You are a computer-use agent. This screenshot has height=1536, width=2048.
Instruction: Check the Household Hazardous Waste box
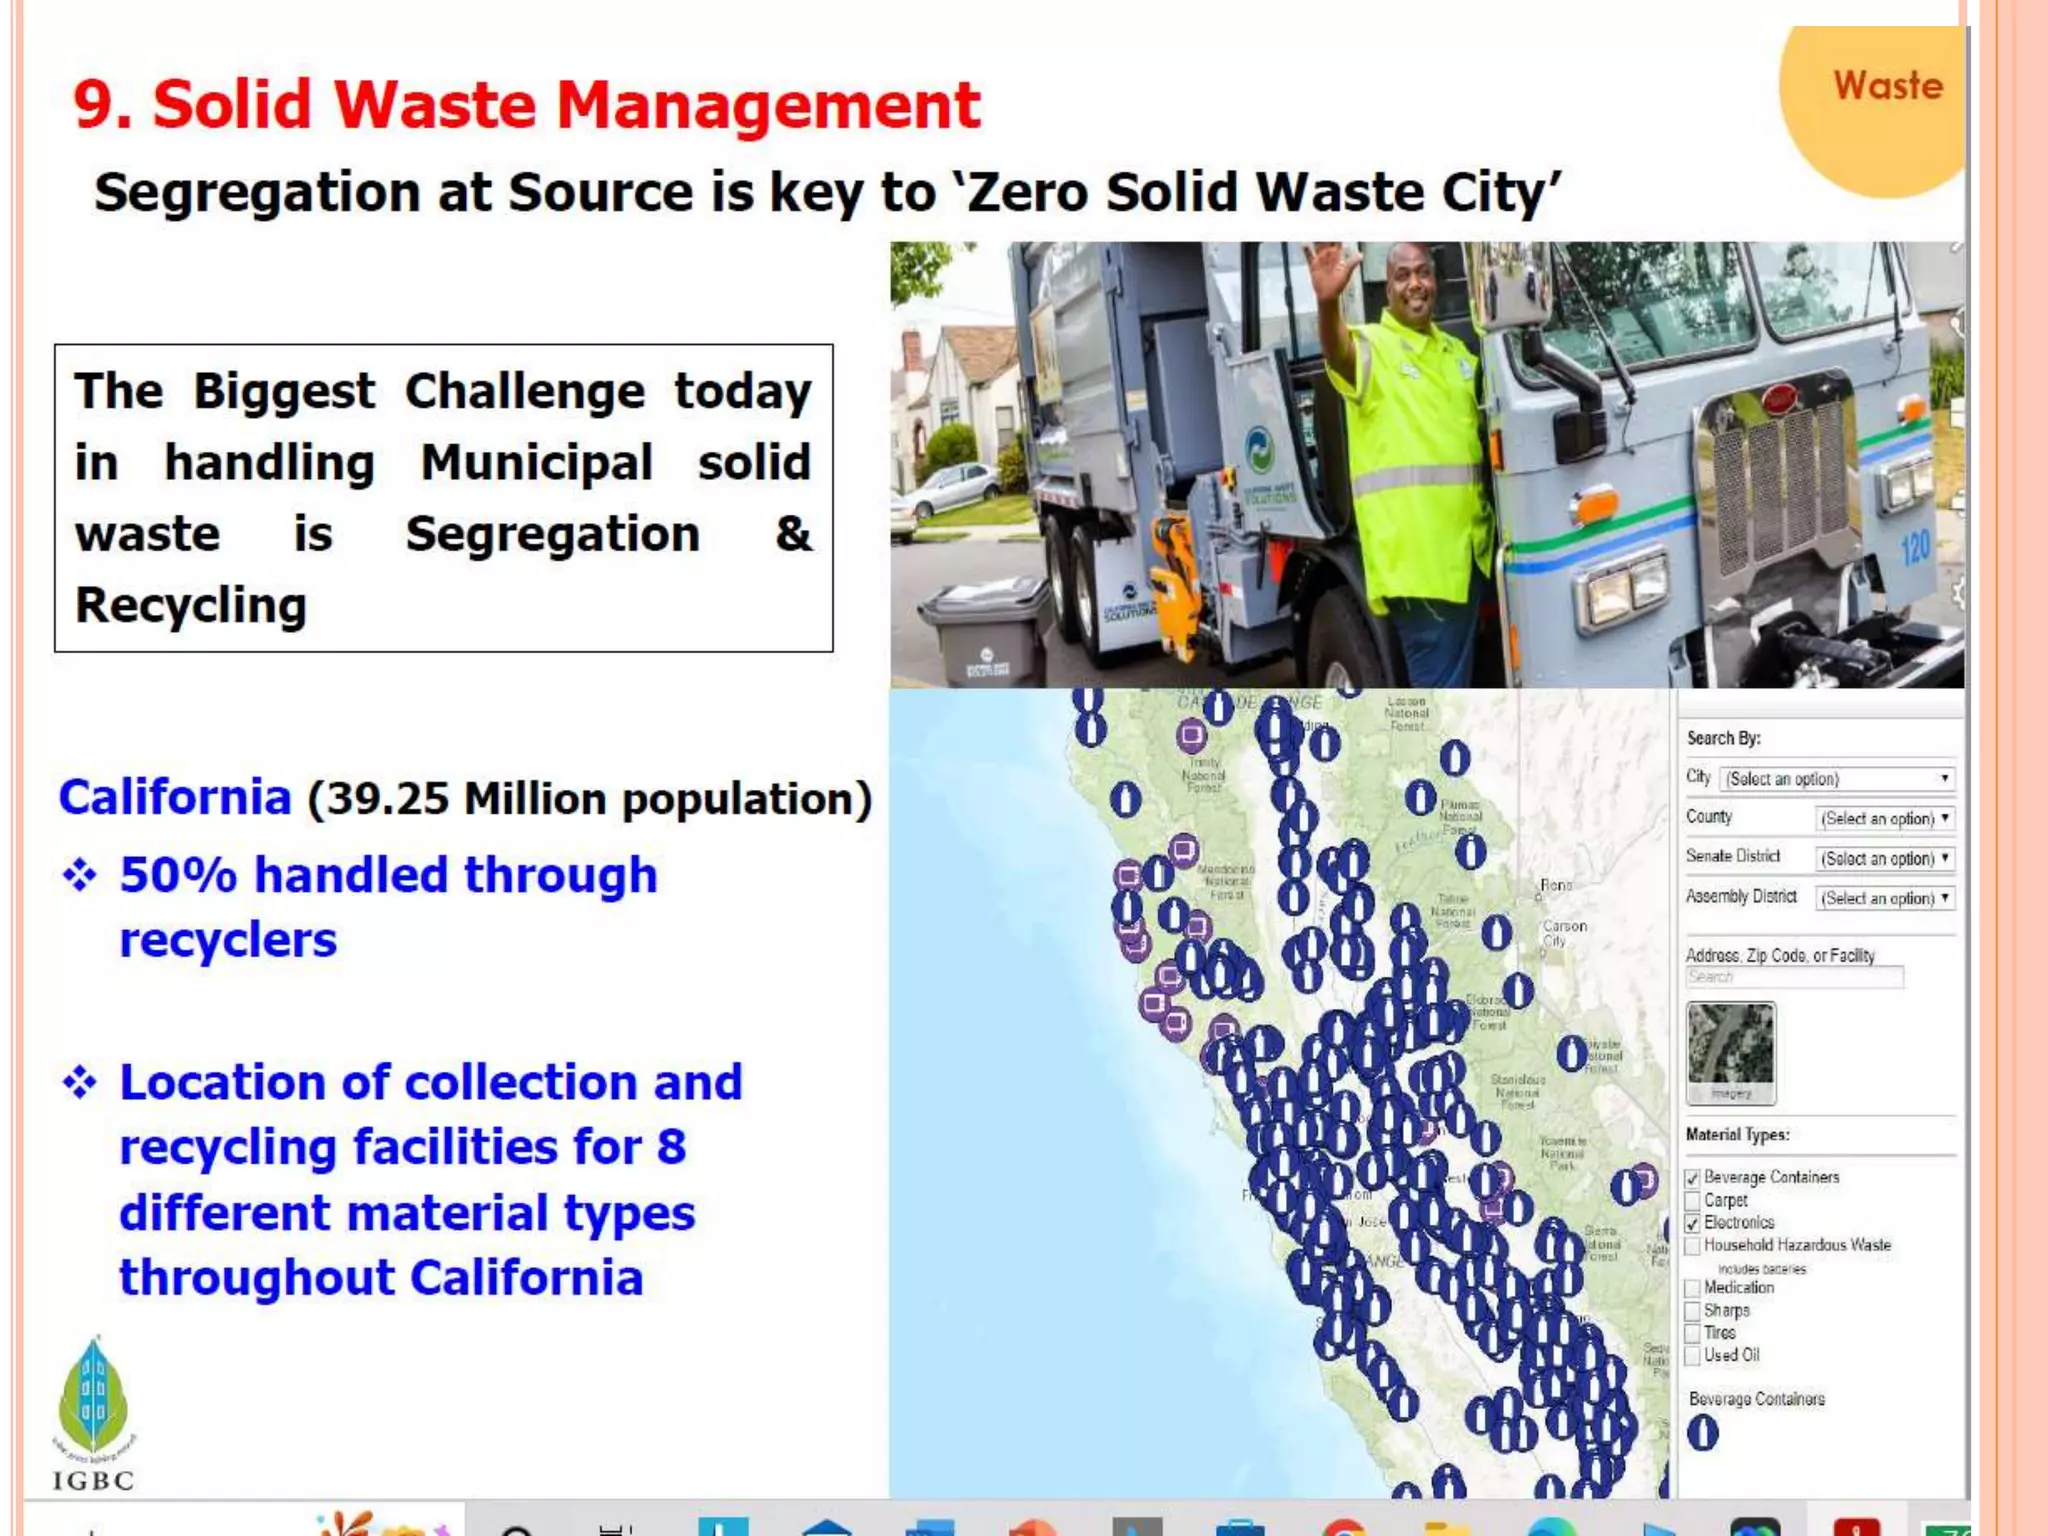tap(1693, 1246)
